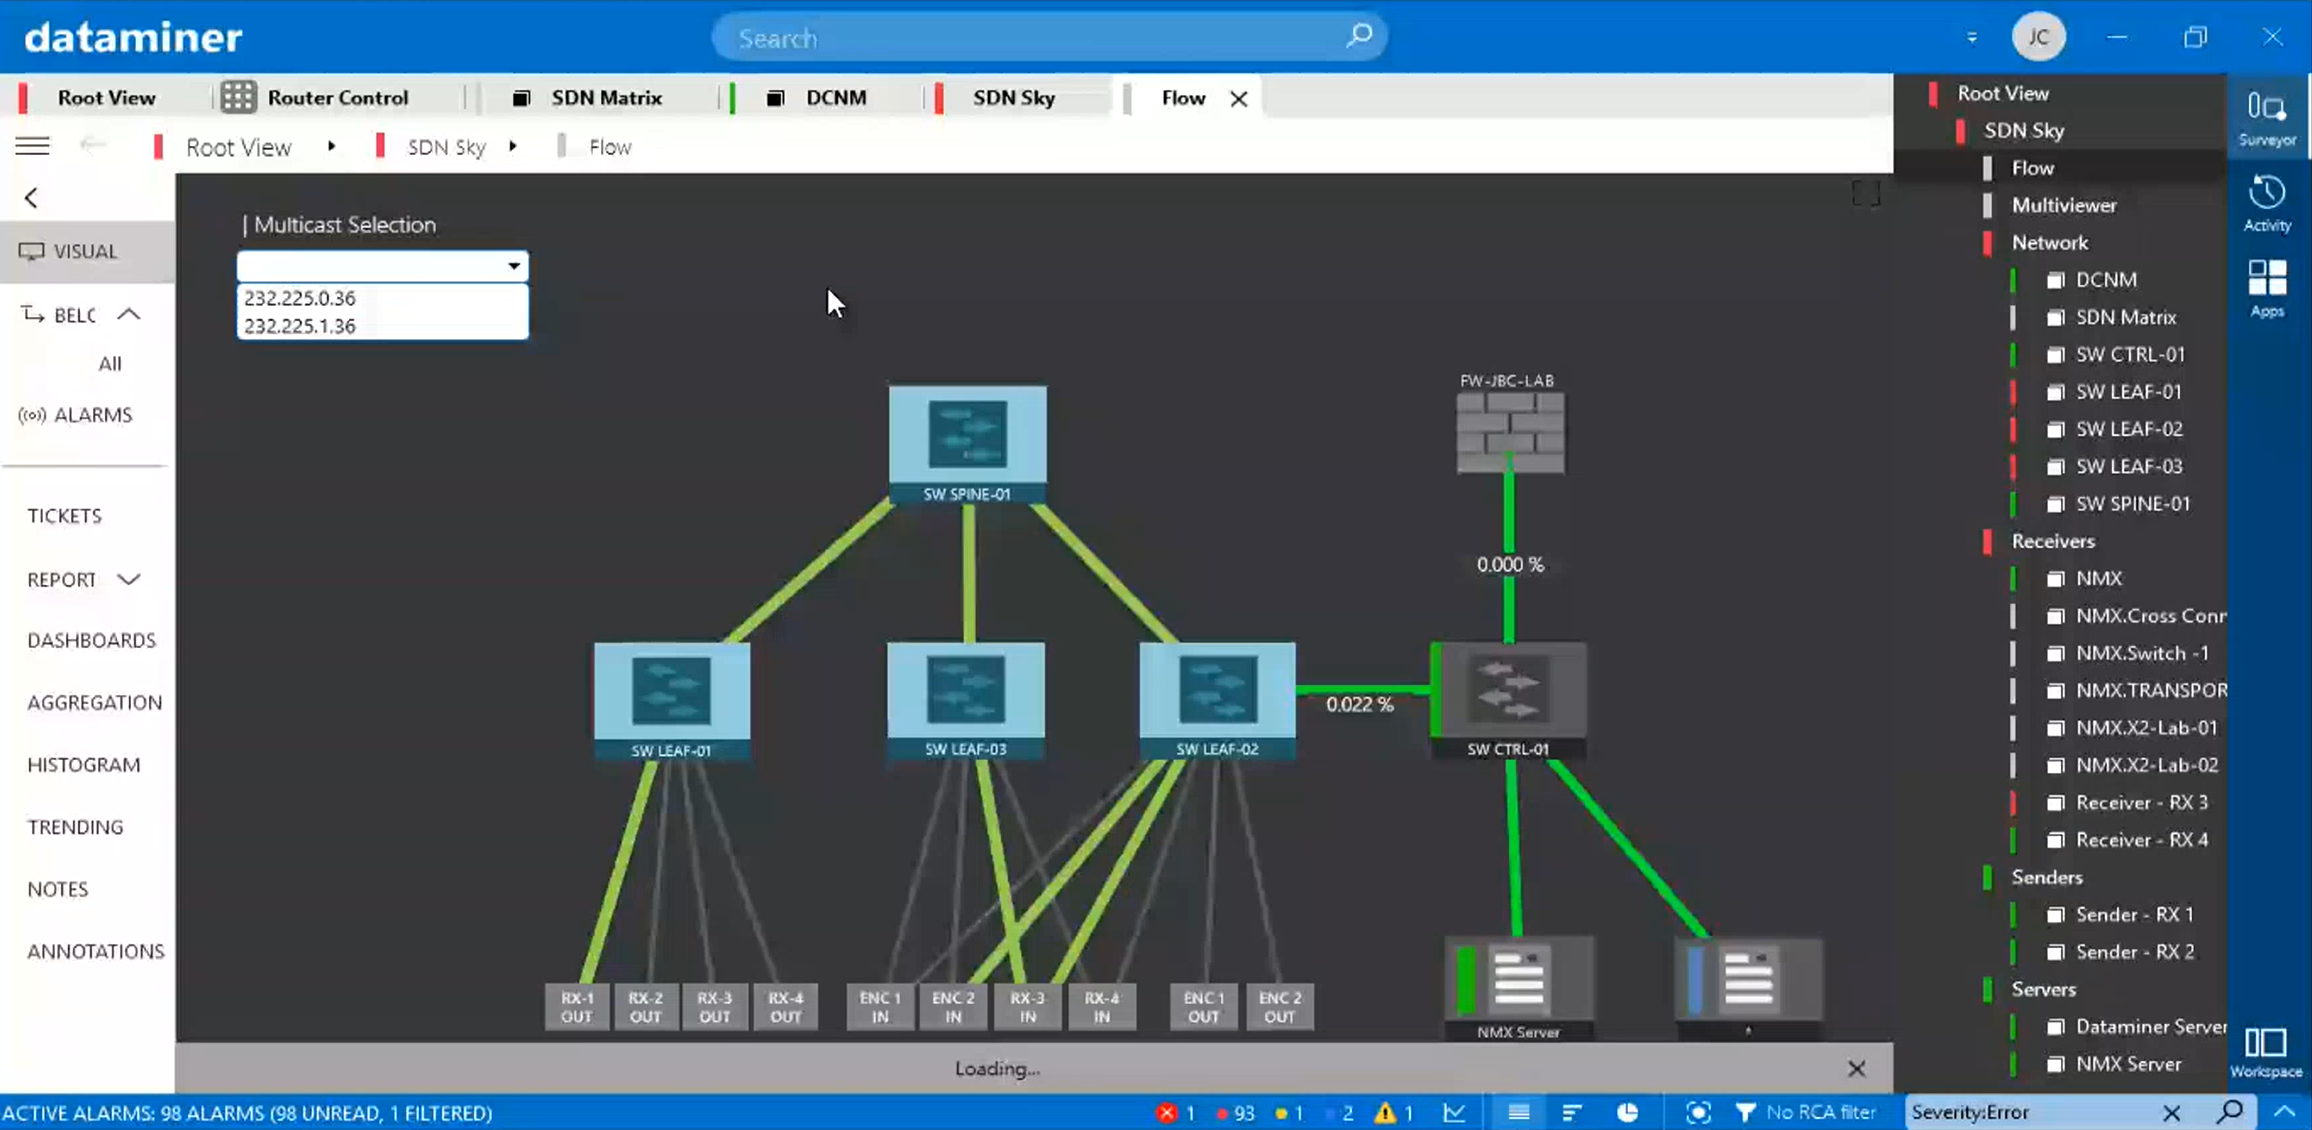The image size is (2312, 1130).
Task: Click the pie chart icon in status bar
Action: pyautogui.click(x=1628, y=1112)
